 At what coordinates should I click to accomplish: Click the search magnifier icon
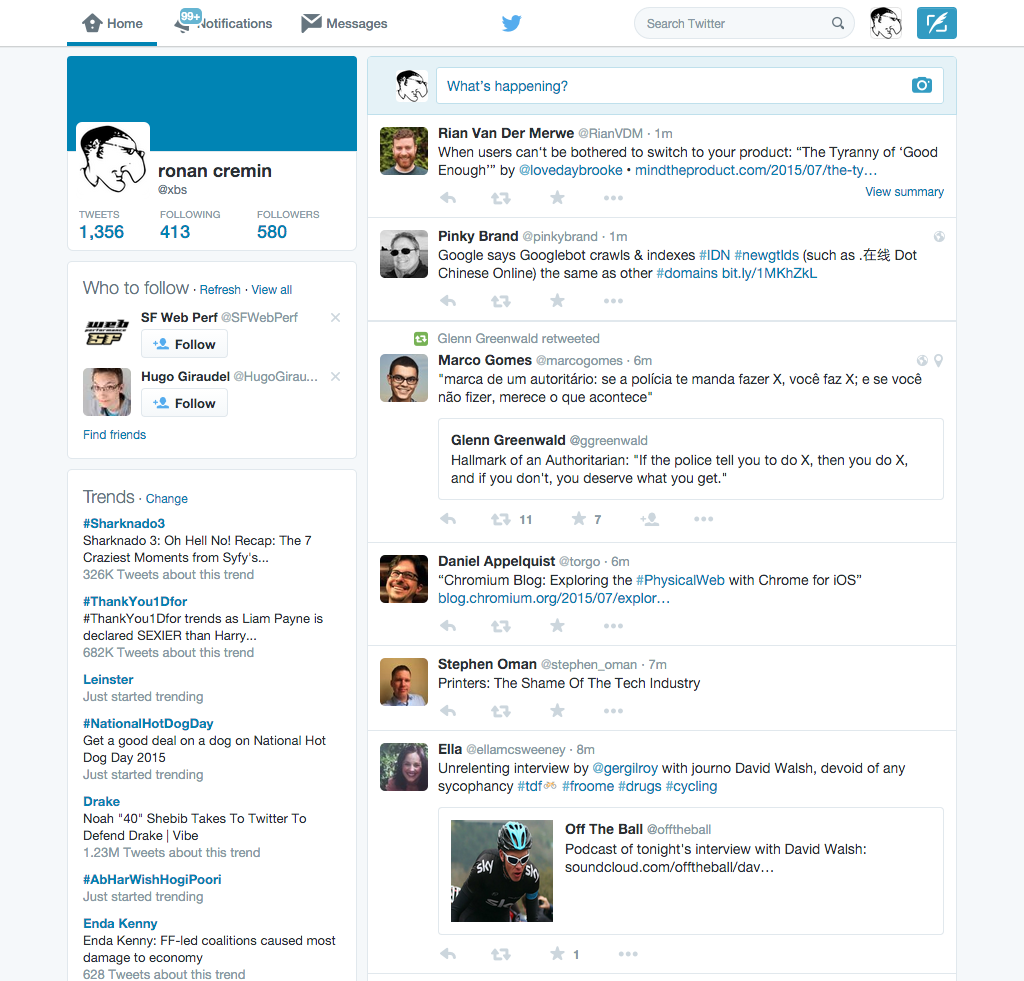coord(838,24)
